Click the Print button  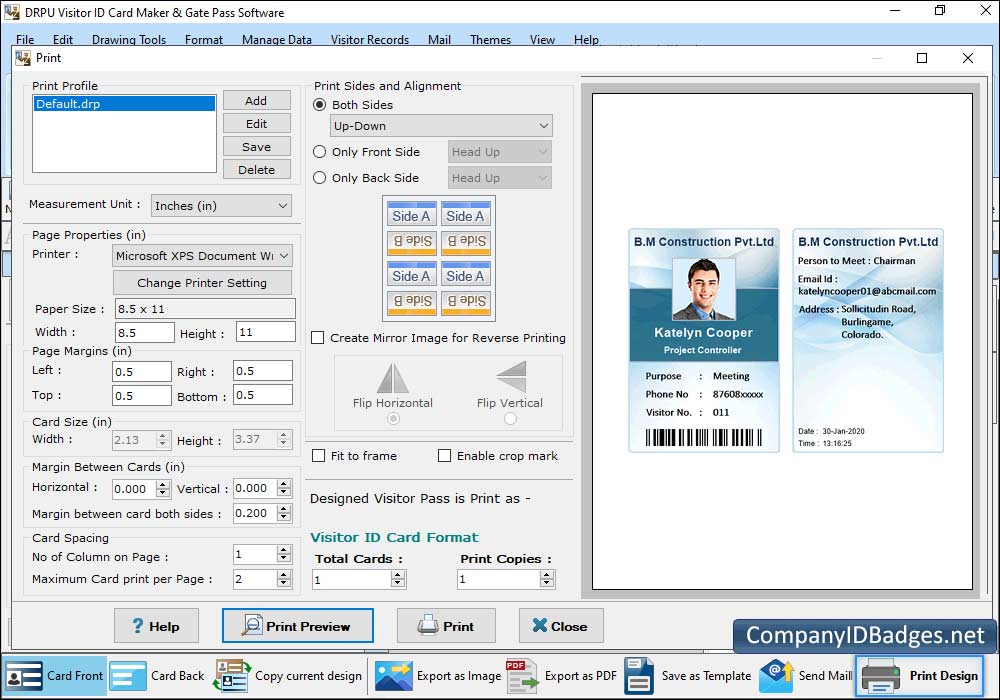[446, 625]
